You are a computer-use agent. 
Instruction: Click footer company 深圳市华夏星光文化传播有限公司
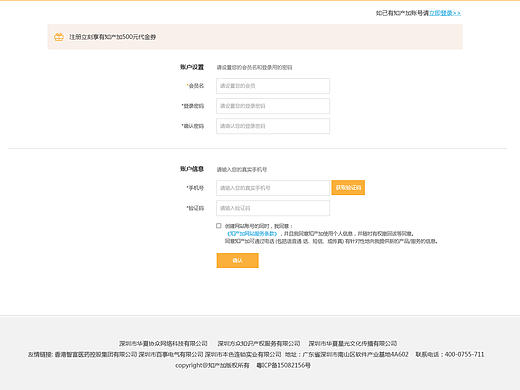click(x=353, y=343)
